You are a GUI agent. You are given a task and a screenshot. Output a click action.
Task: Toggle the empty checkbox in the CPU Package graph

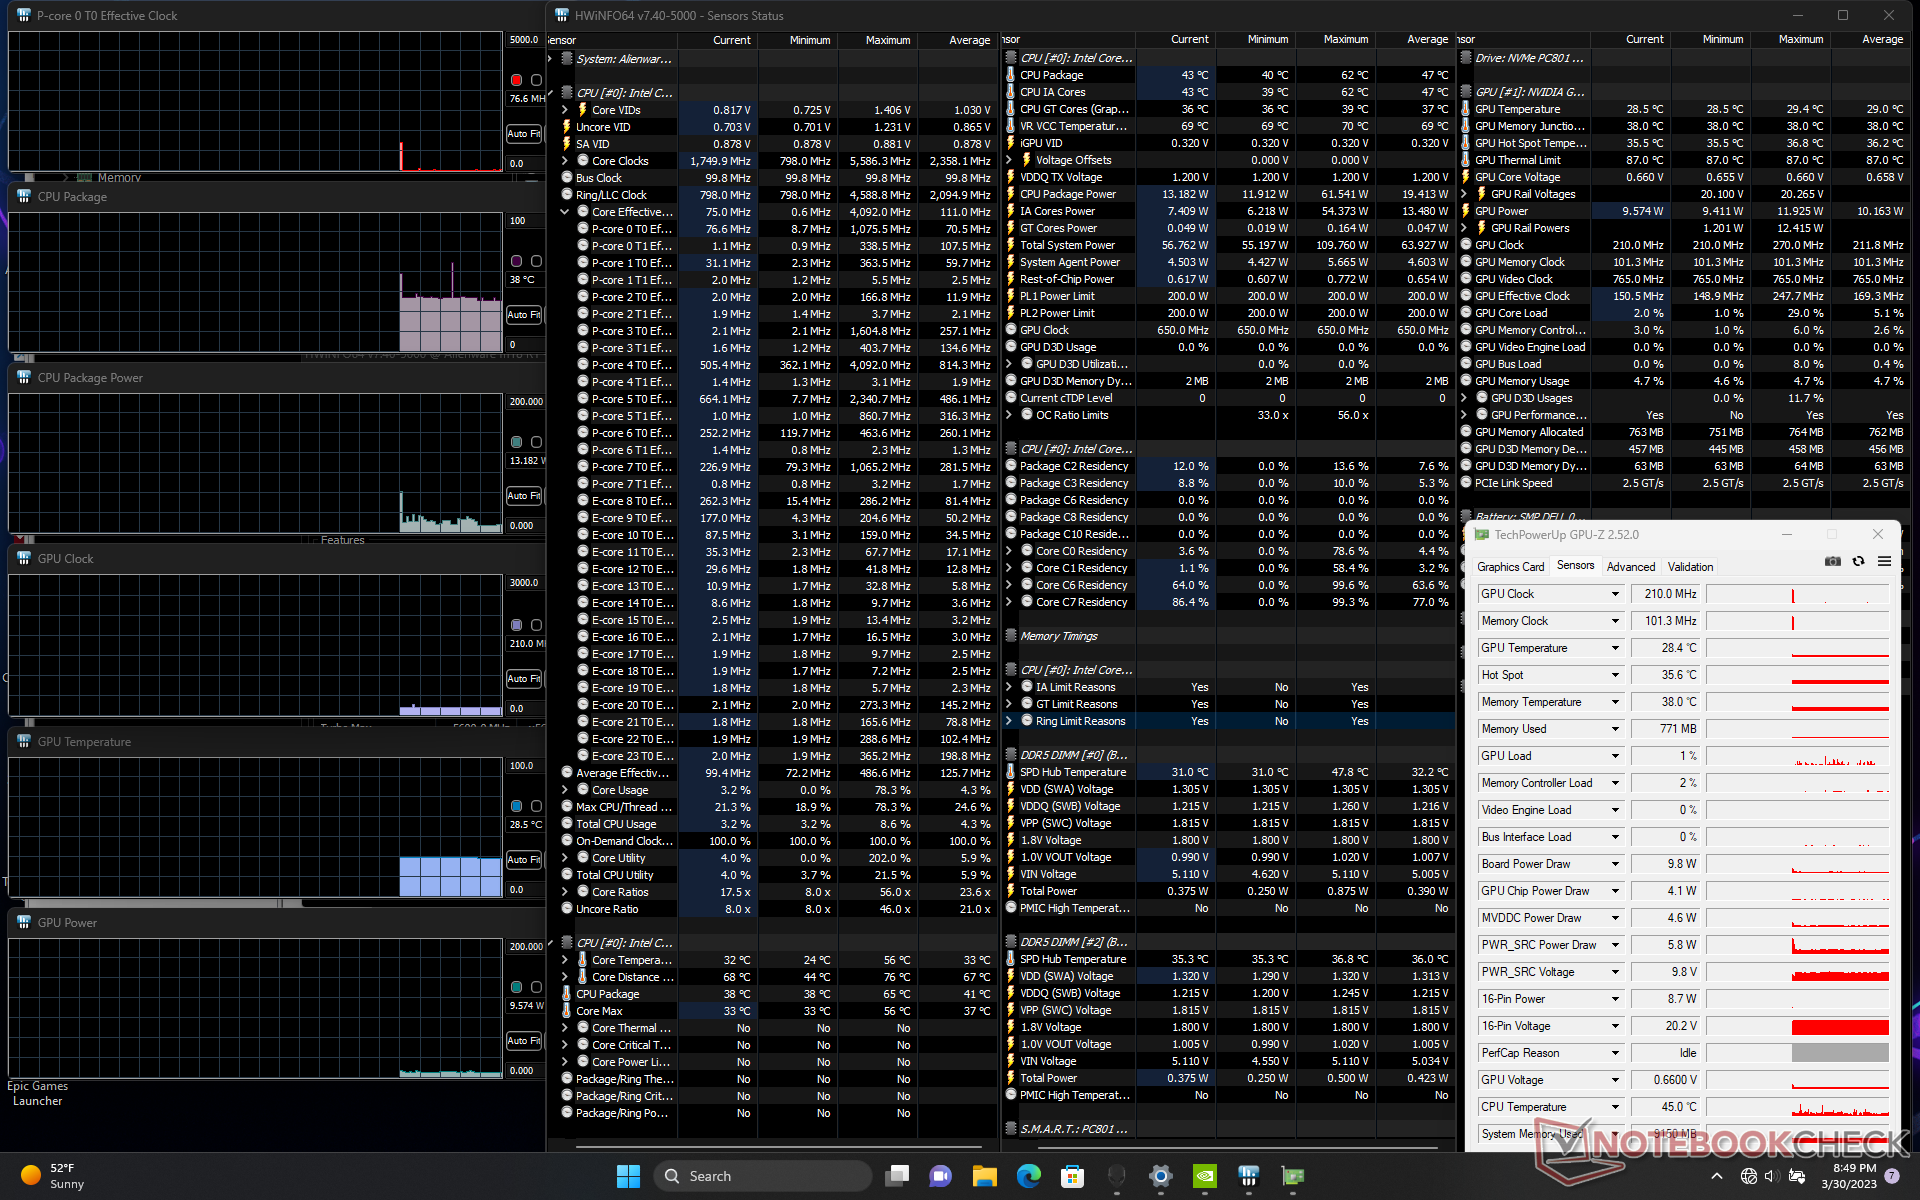[x=536, y=261]
